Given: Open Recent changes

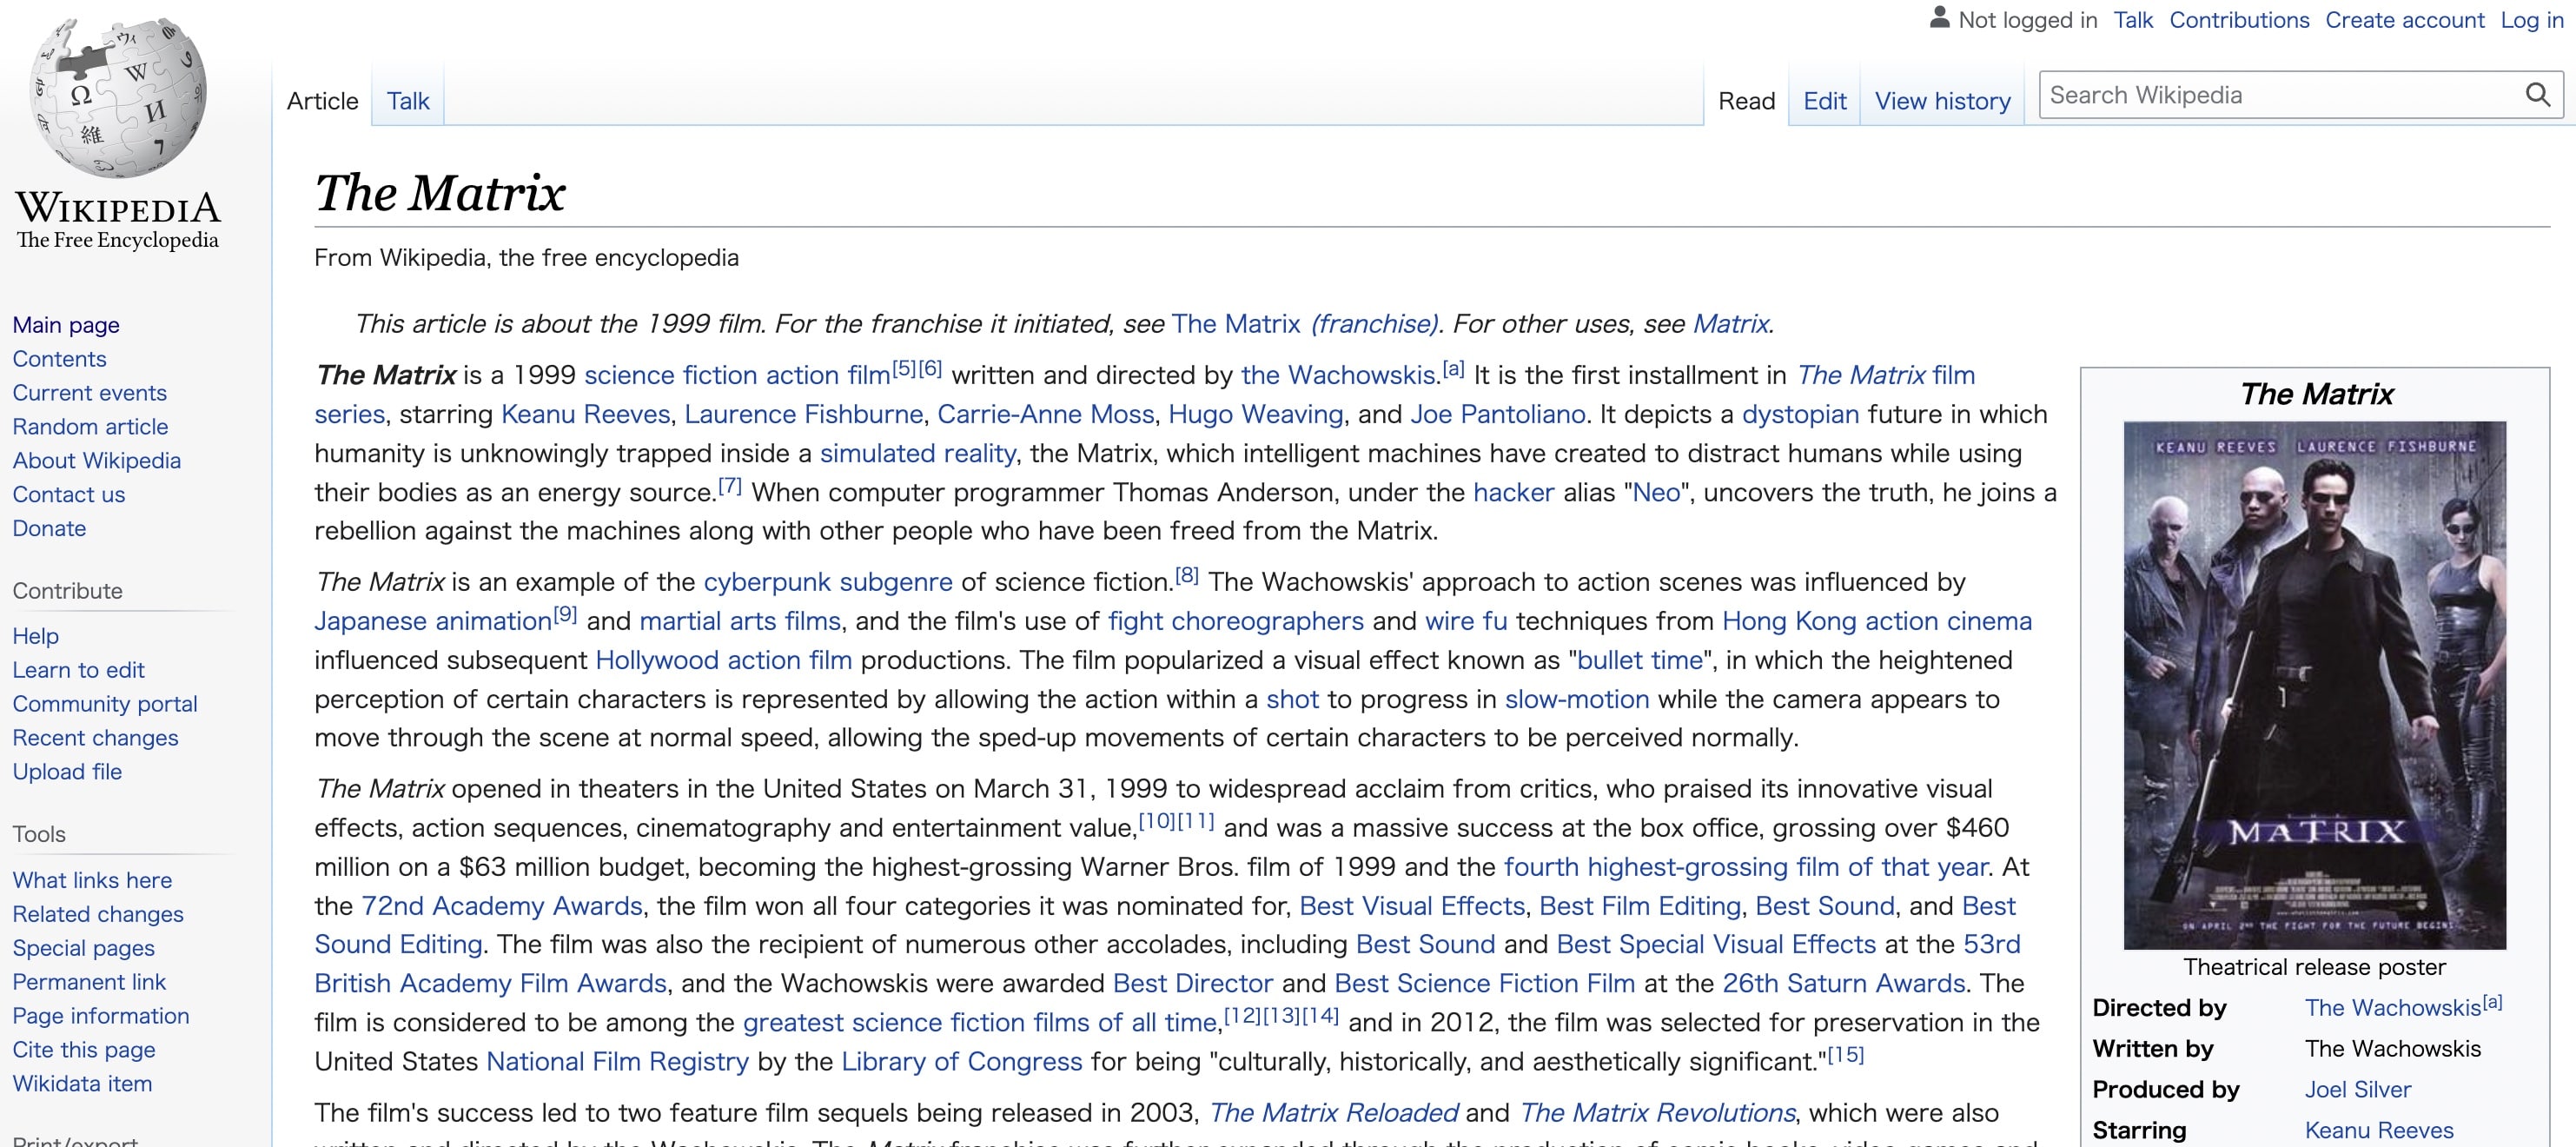Looking at the screenshot, I should pyautogui.click(x=95, y=738).
